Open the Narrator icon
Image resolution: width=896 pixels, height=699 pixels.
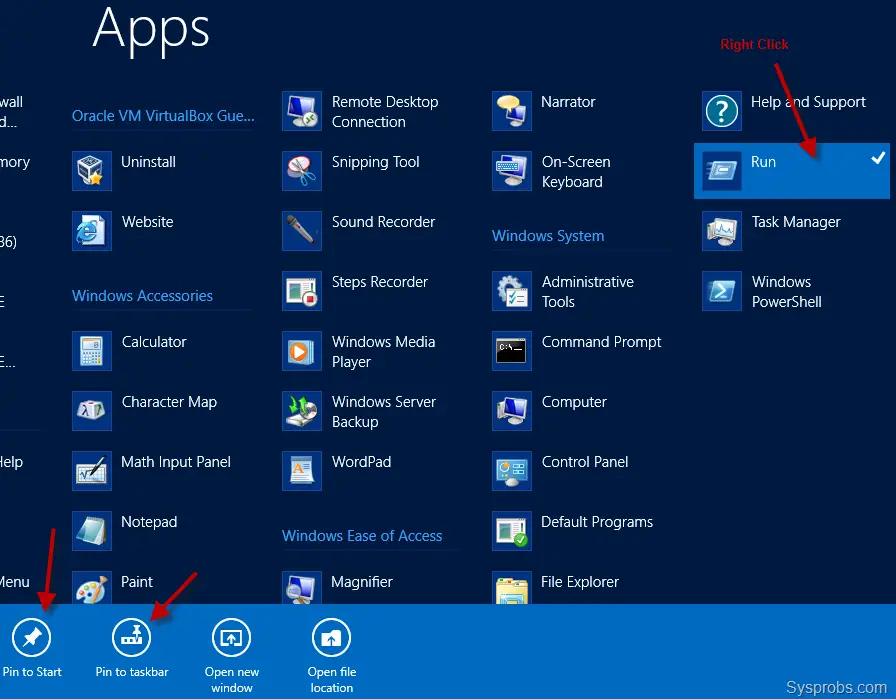pyautogui.click(x=511, y=111)
